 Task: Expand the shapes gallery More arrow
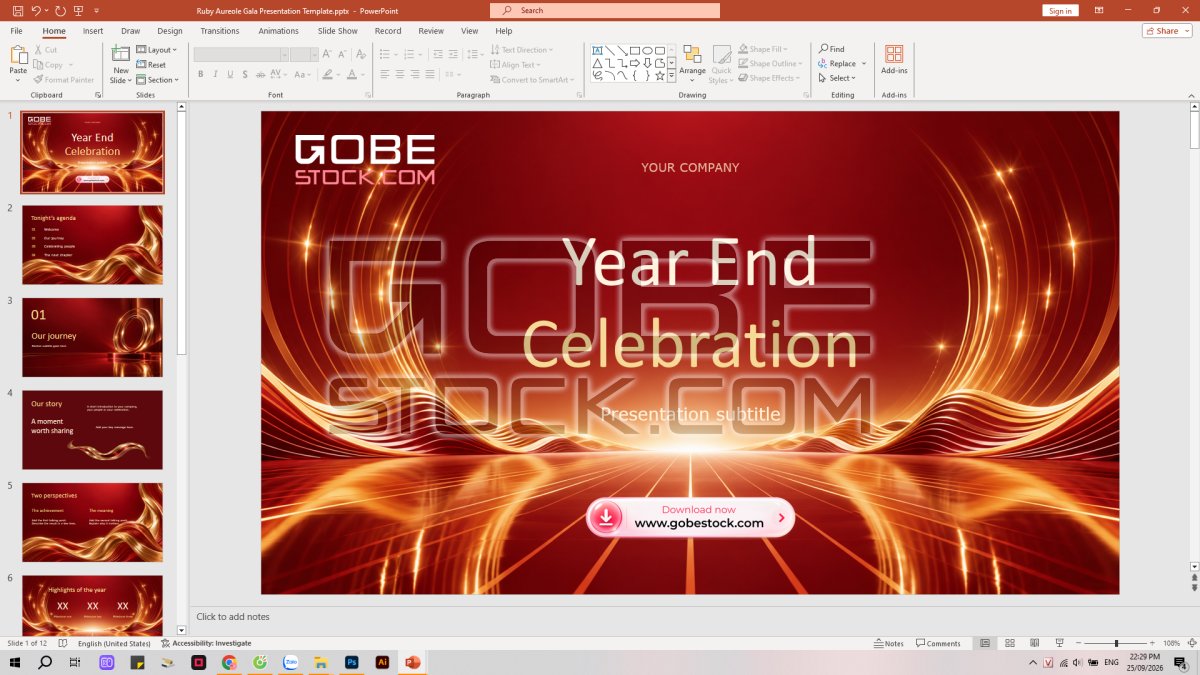click(672, 75)
